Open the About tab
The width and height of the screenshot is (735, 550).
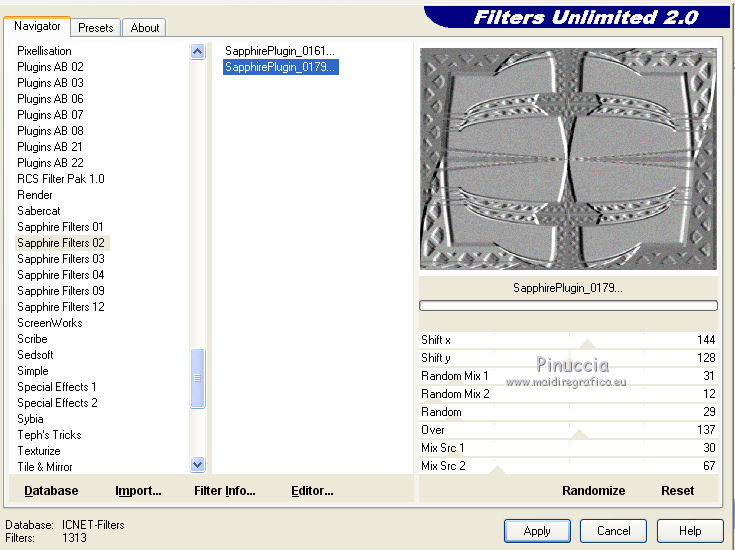tap(144, 28)
